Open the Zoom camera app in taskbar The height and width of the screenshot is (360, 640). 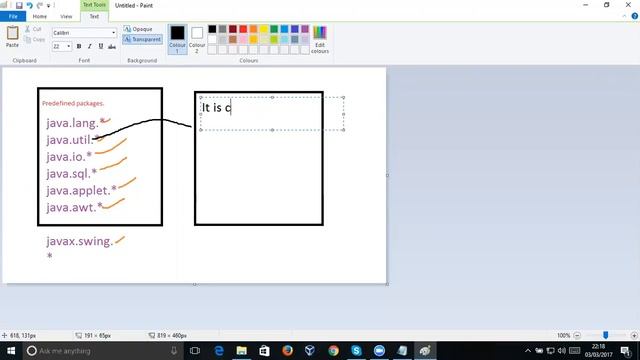379,351
